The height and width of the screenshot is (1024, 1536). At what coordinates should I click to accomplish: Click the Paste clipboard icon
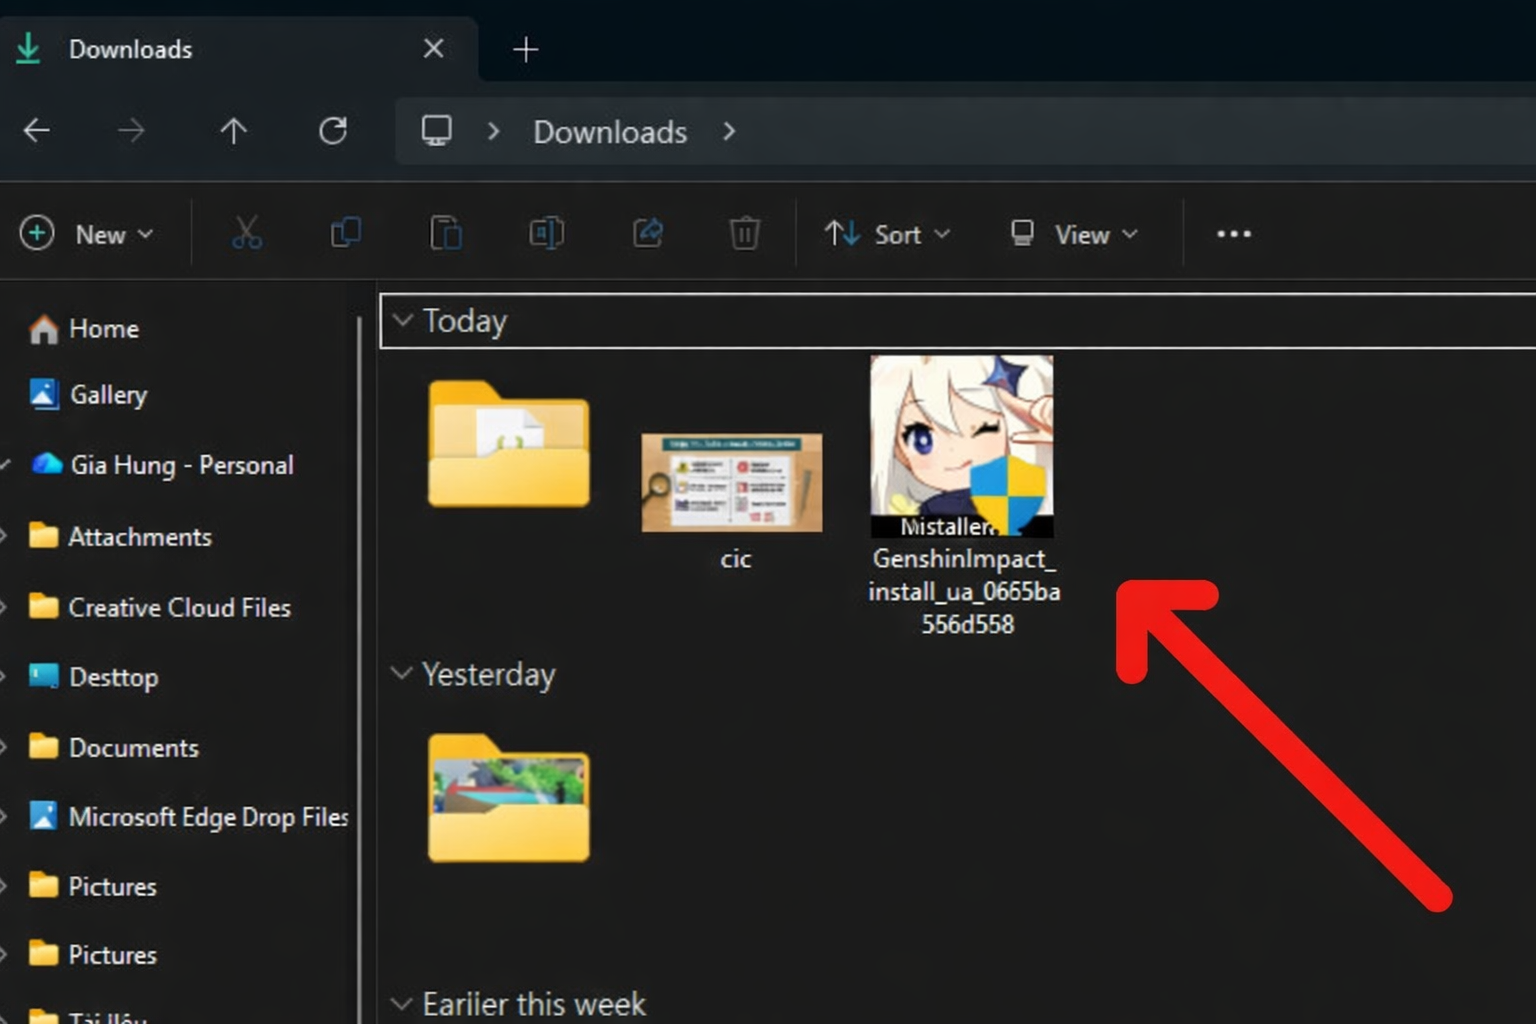446,234
